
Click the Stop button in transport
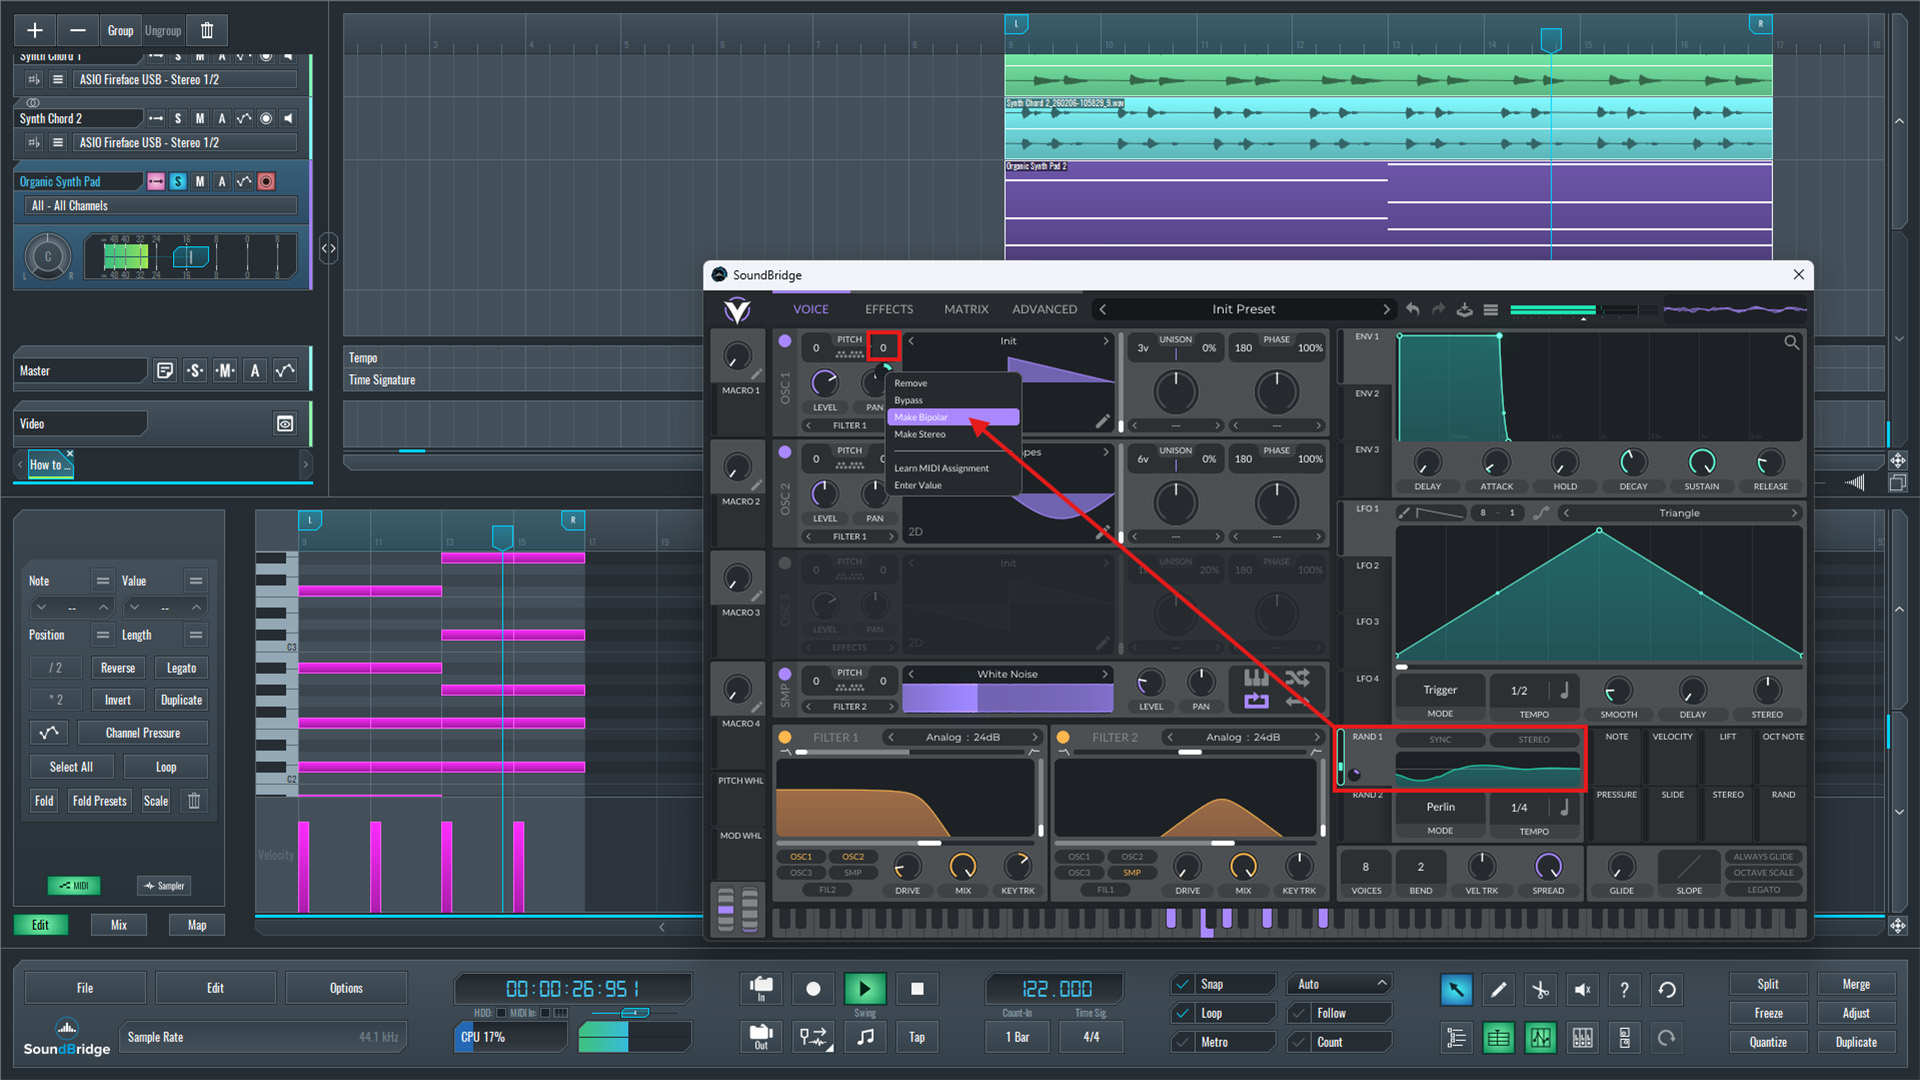tap(917, 989)
